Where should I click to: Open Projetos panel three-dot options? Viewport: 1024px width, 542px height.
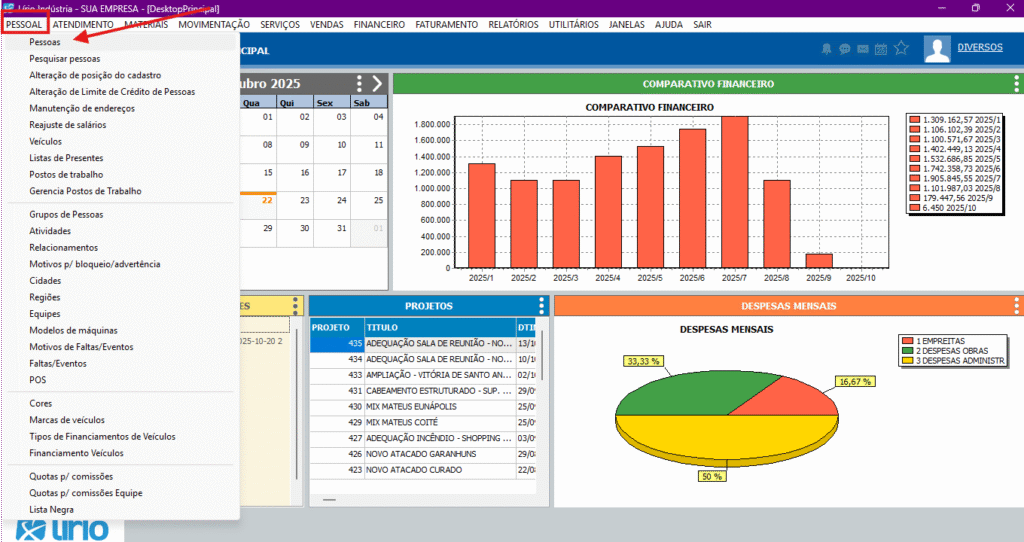[x=542, y=306]
